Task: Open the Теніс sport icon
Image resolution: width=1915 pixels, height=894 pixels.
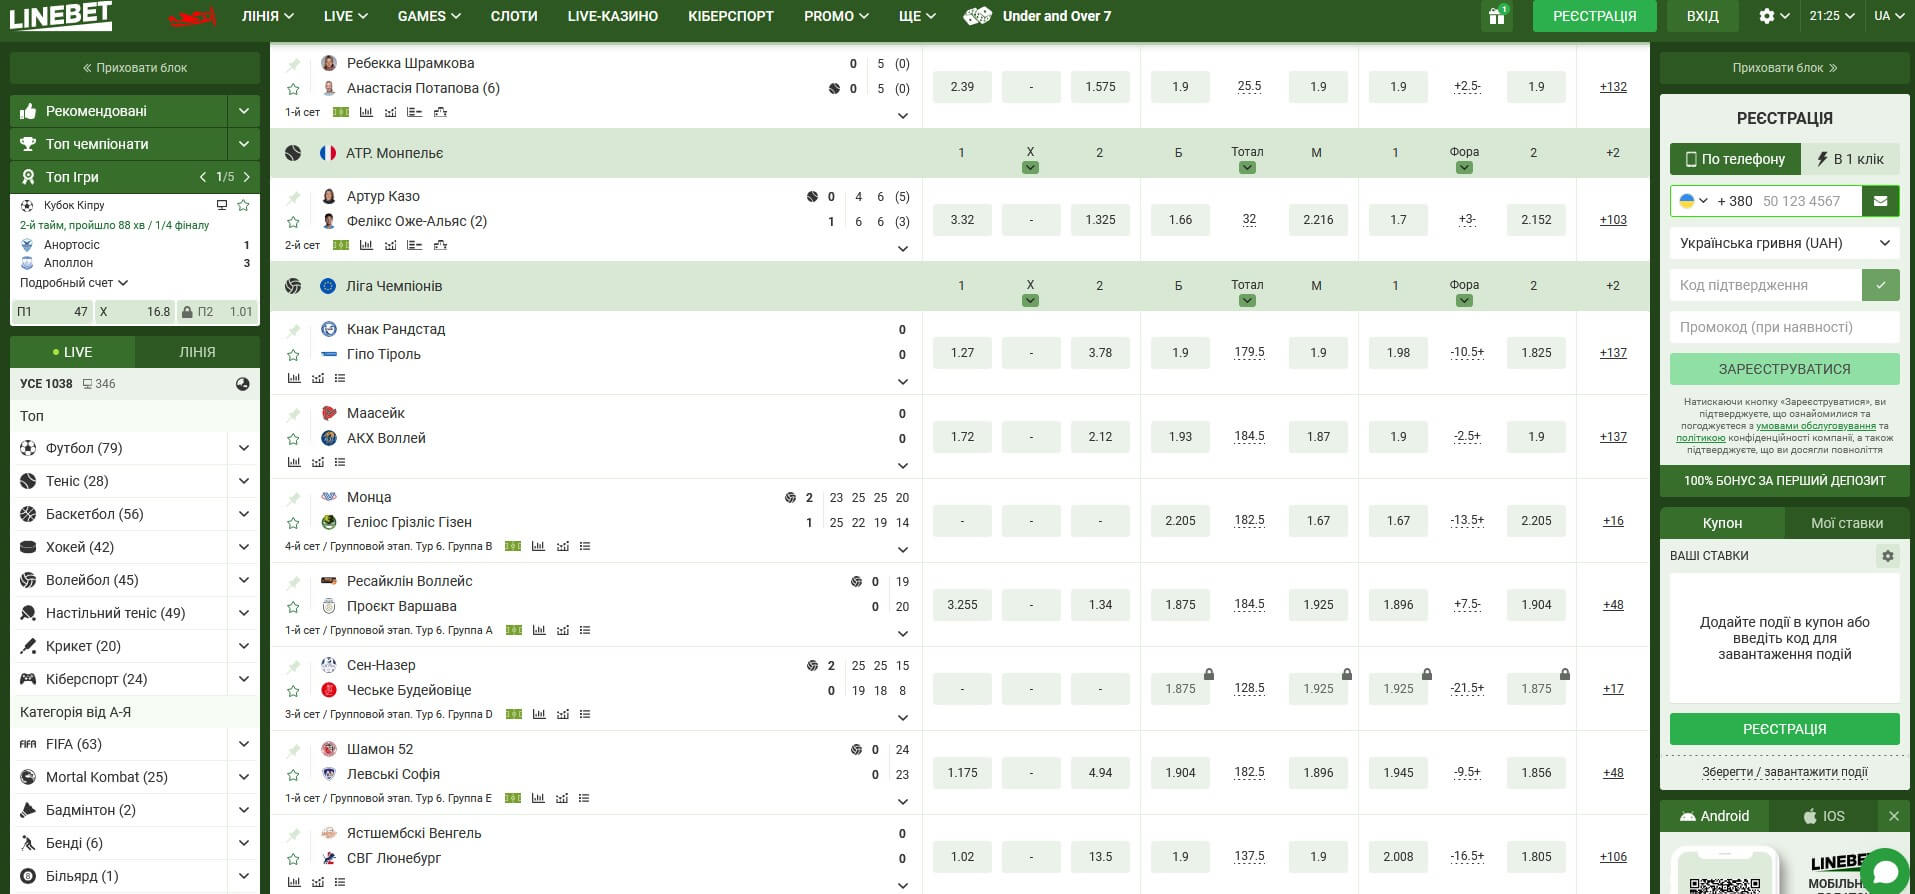Action: point(28,481)
